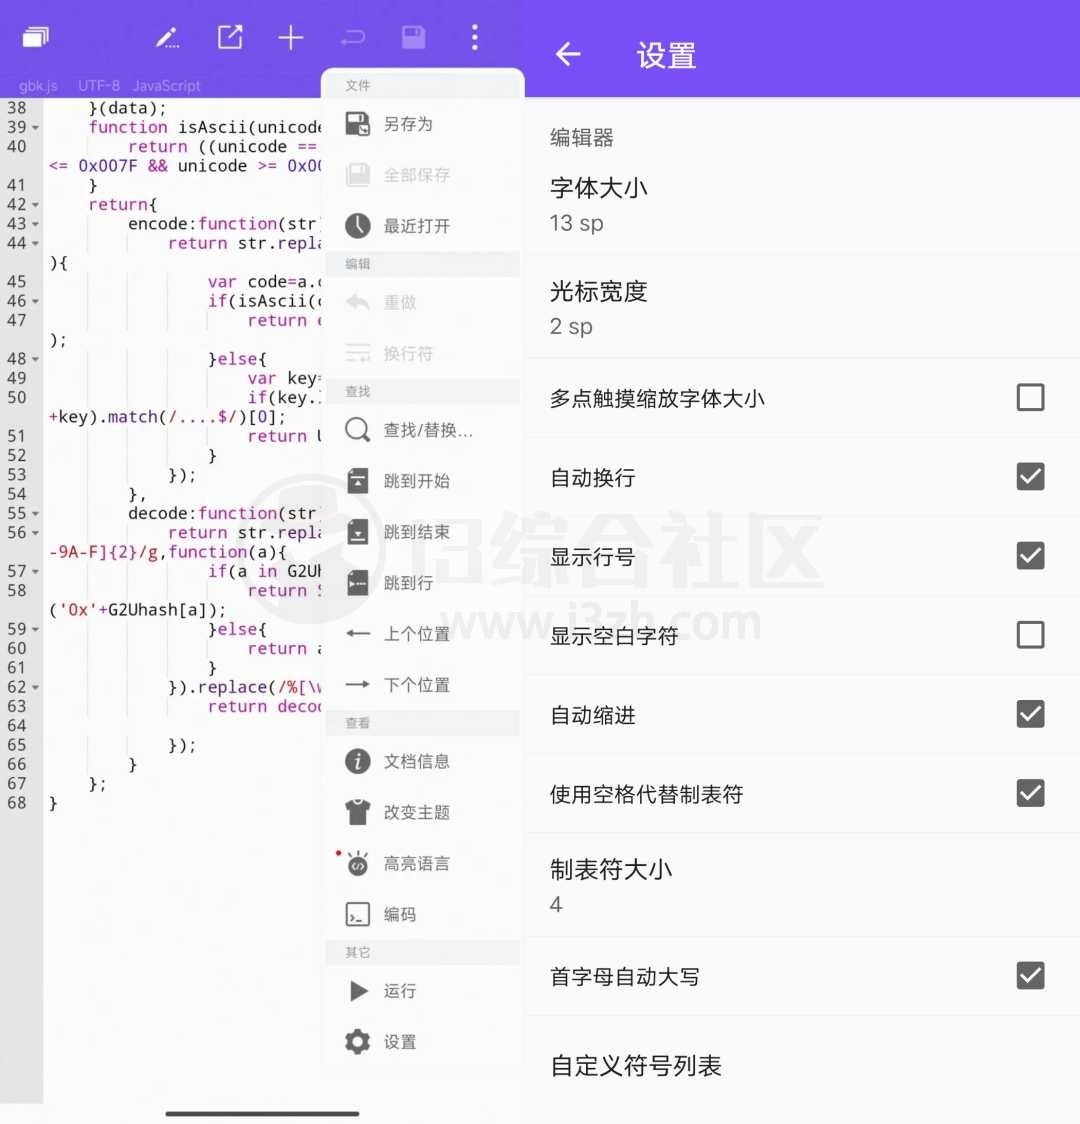The width and height of the screenshot is (1080, 1124).
Task: Open 制表符大小 setting
Action: [803, 886]
